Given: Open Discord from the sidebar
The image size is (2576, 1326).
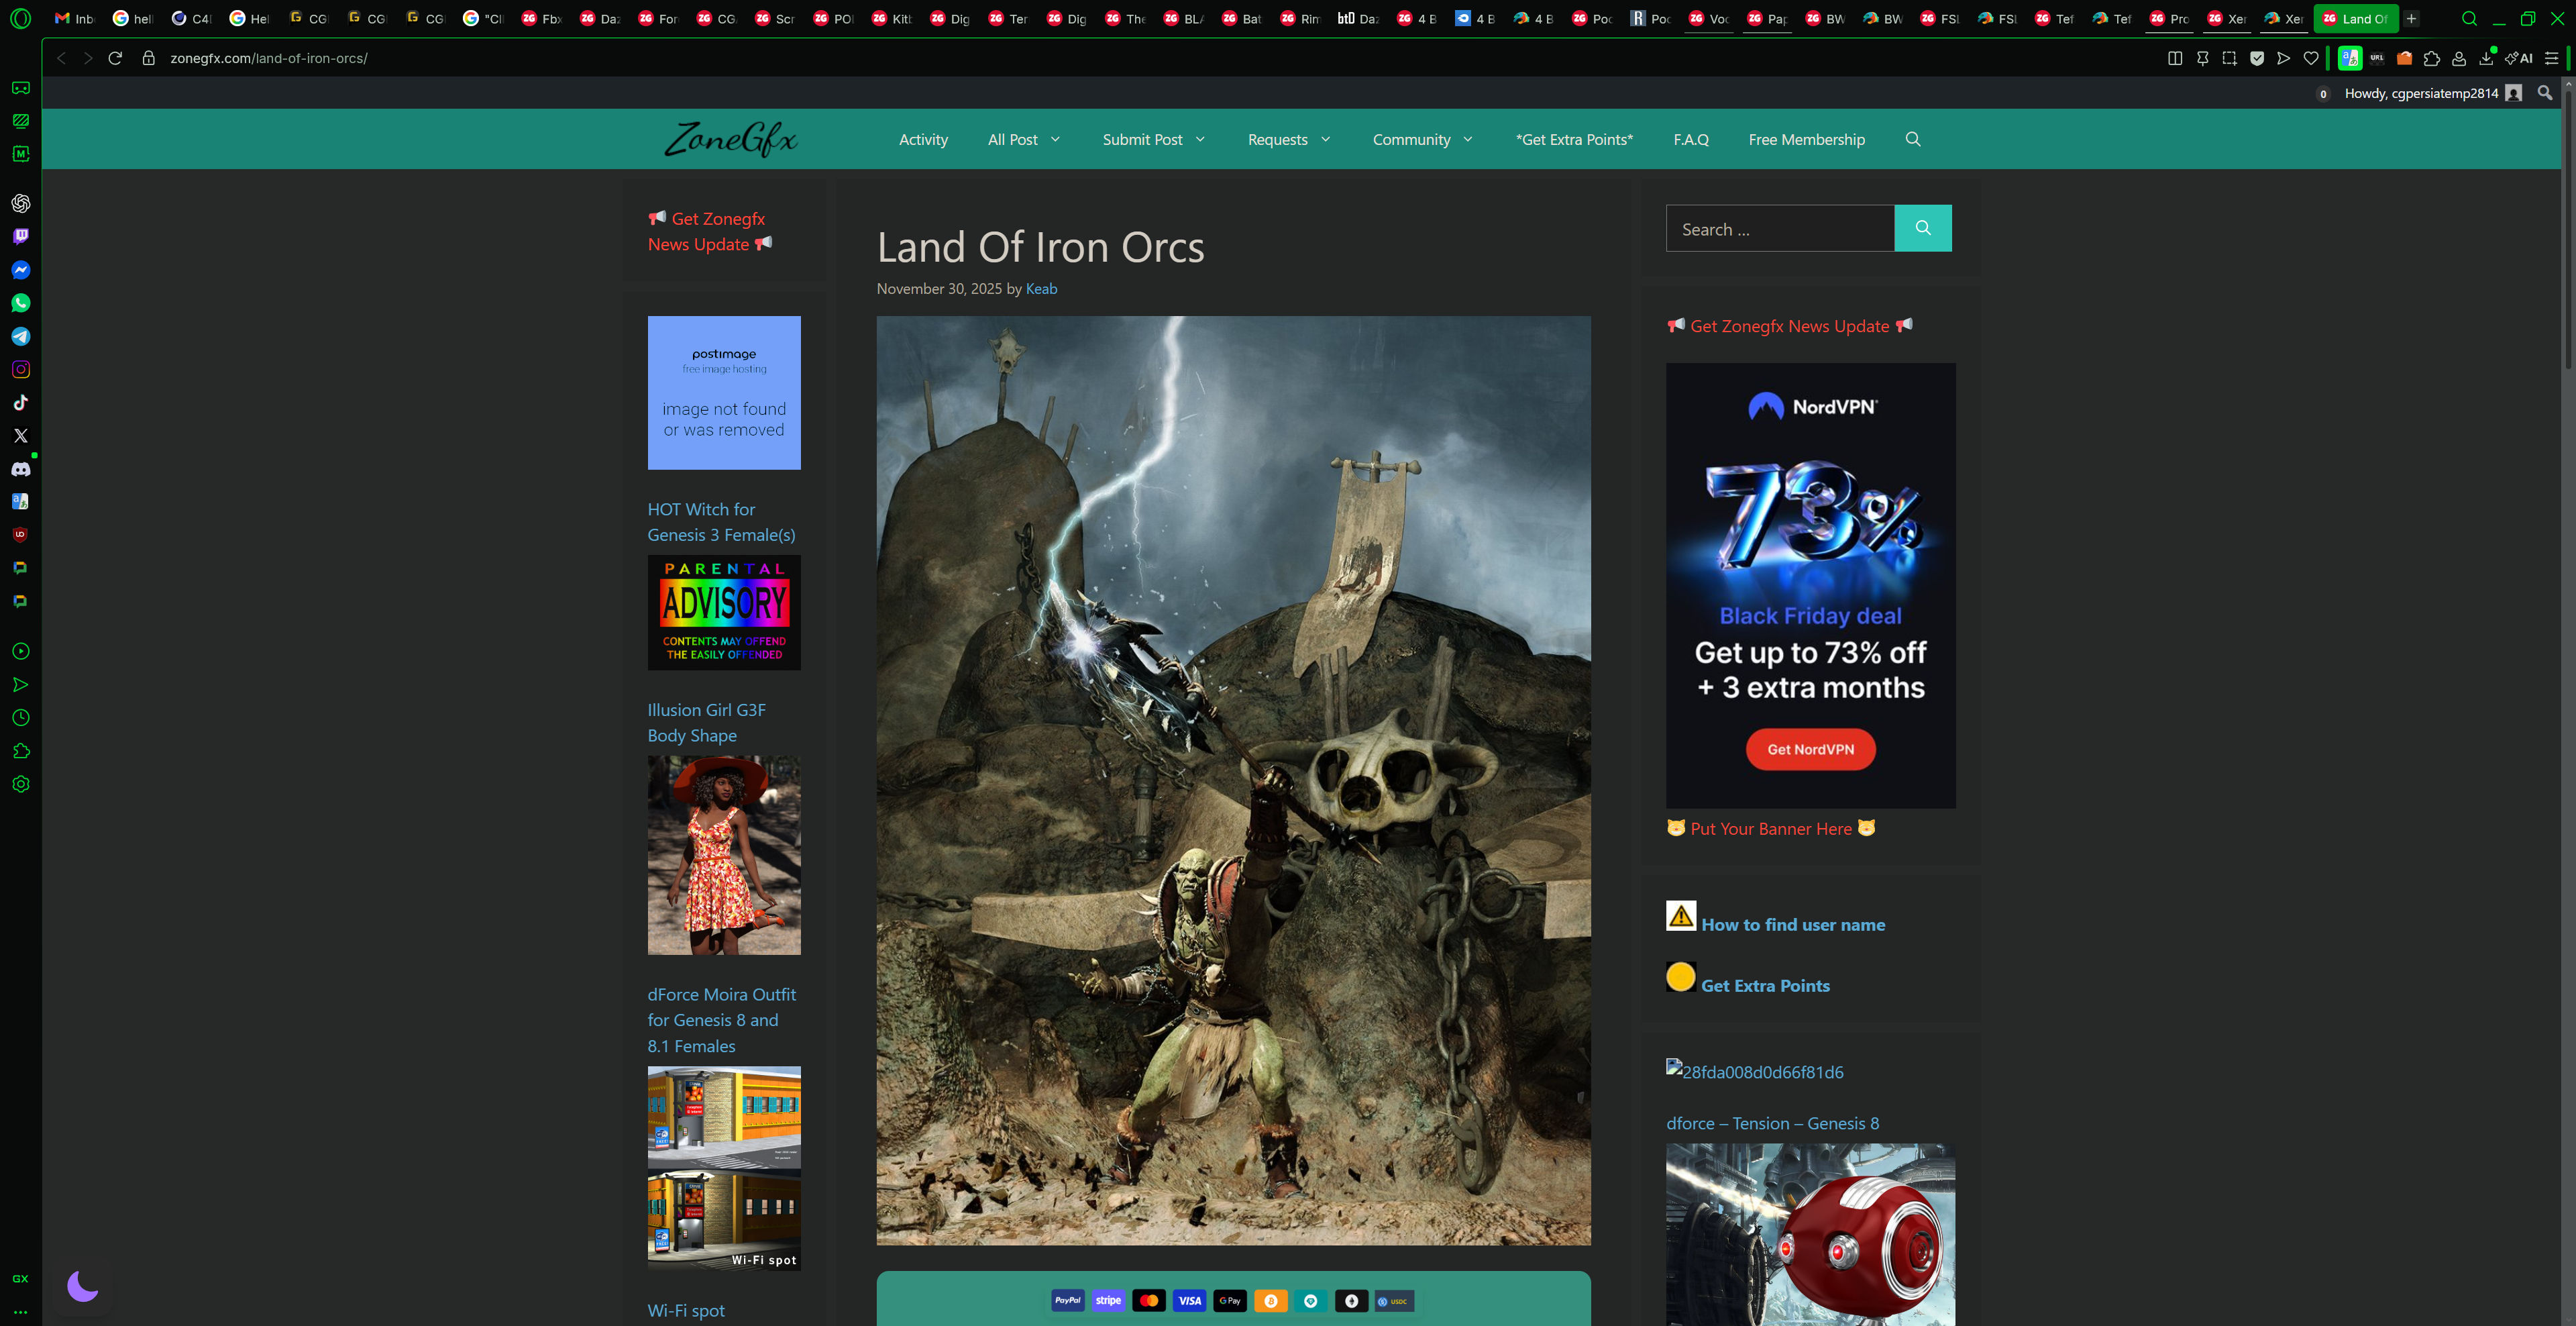Looking at the screenshot, I should click(x=20, y=469).
